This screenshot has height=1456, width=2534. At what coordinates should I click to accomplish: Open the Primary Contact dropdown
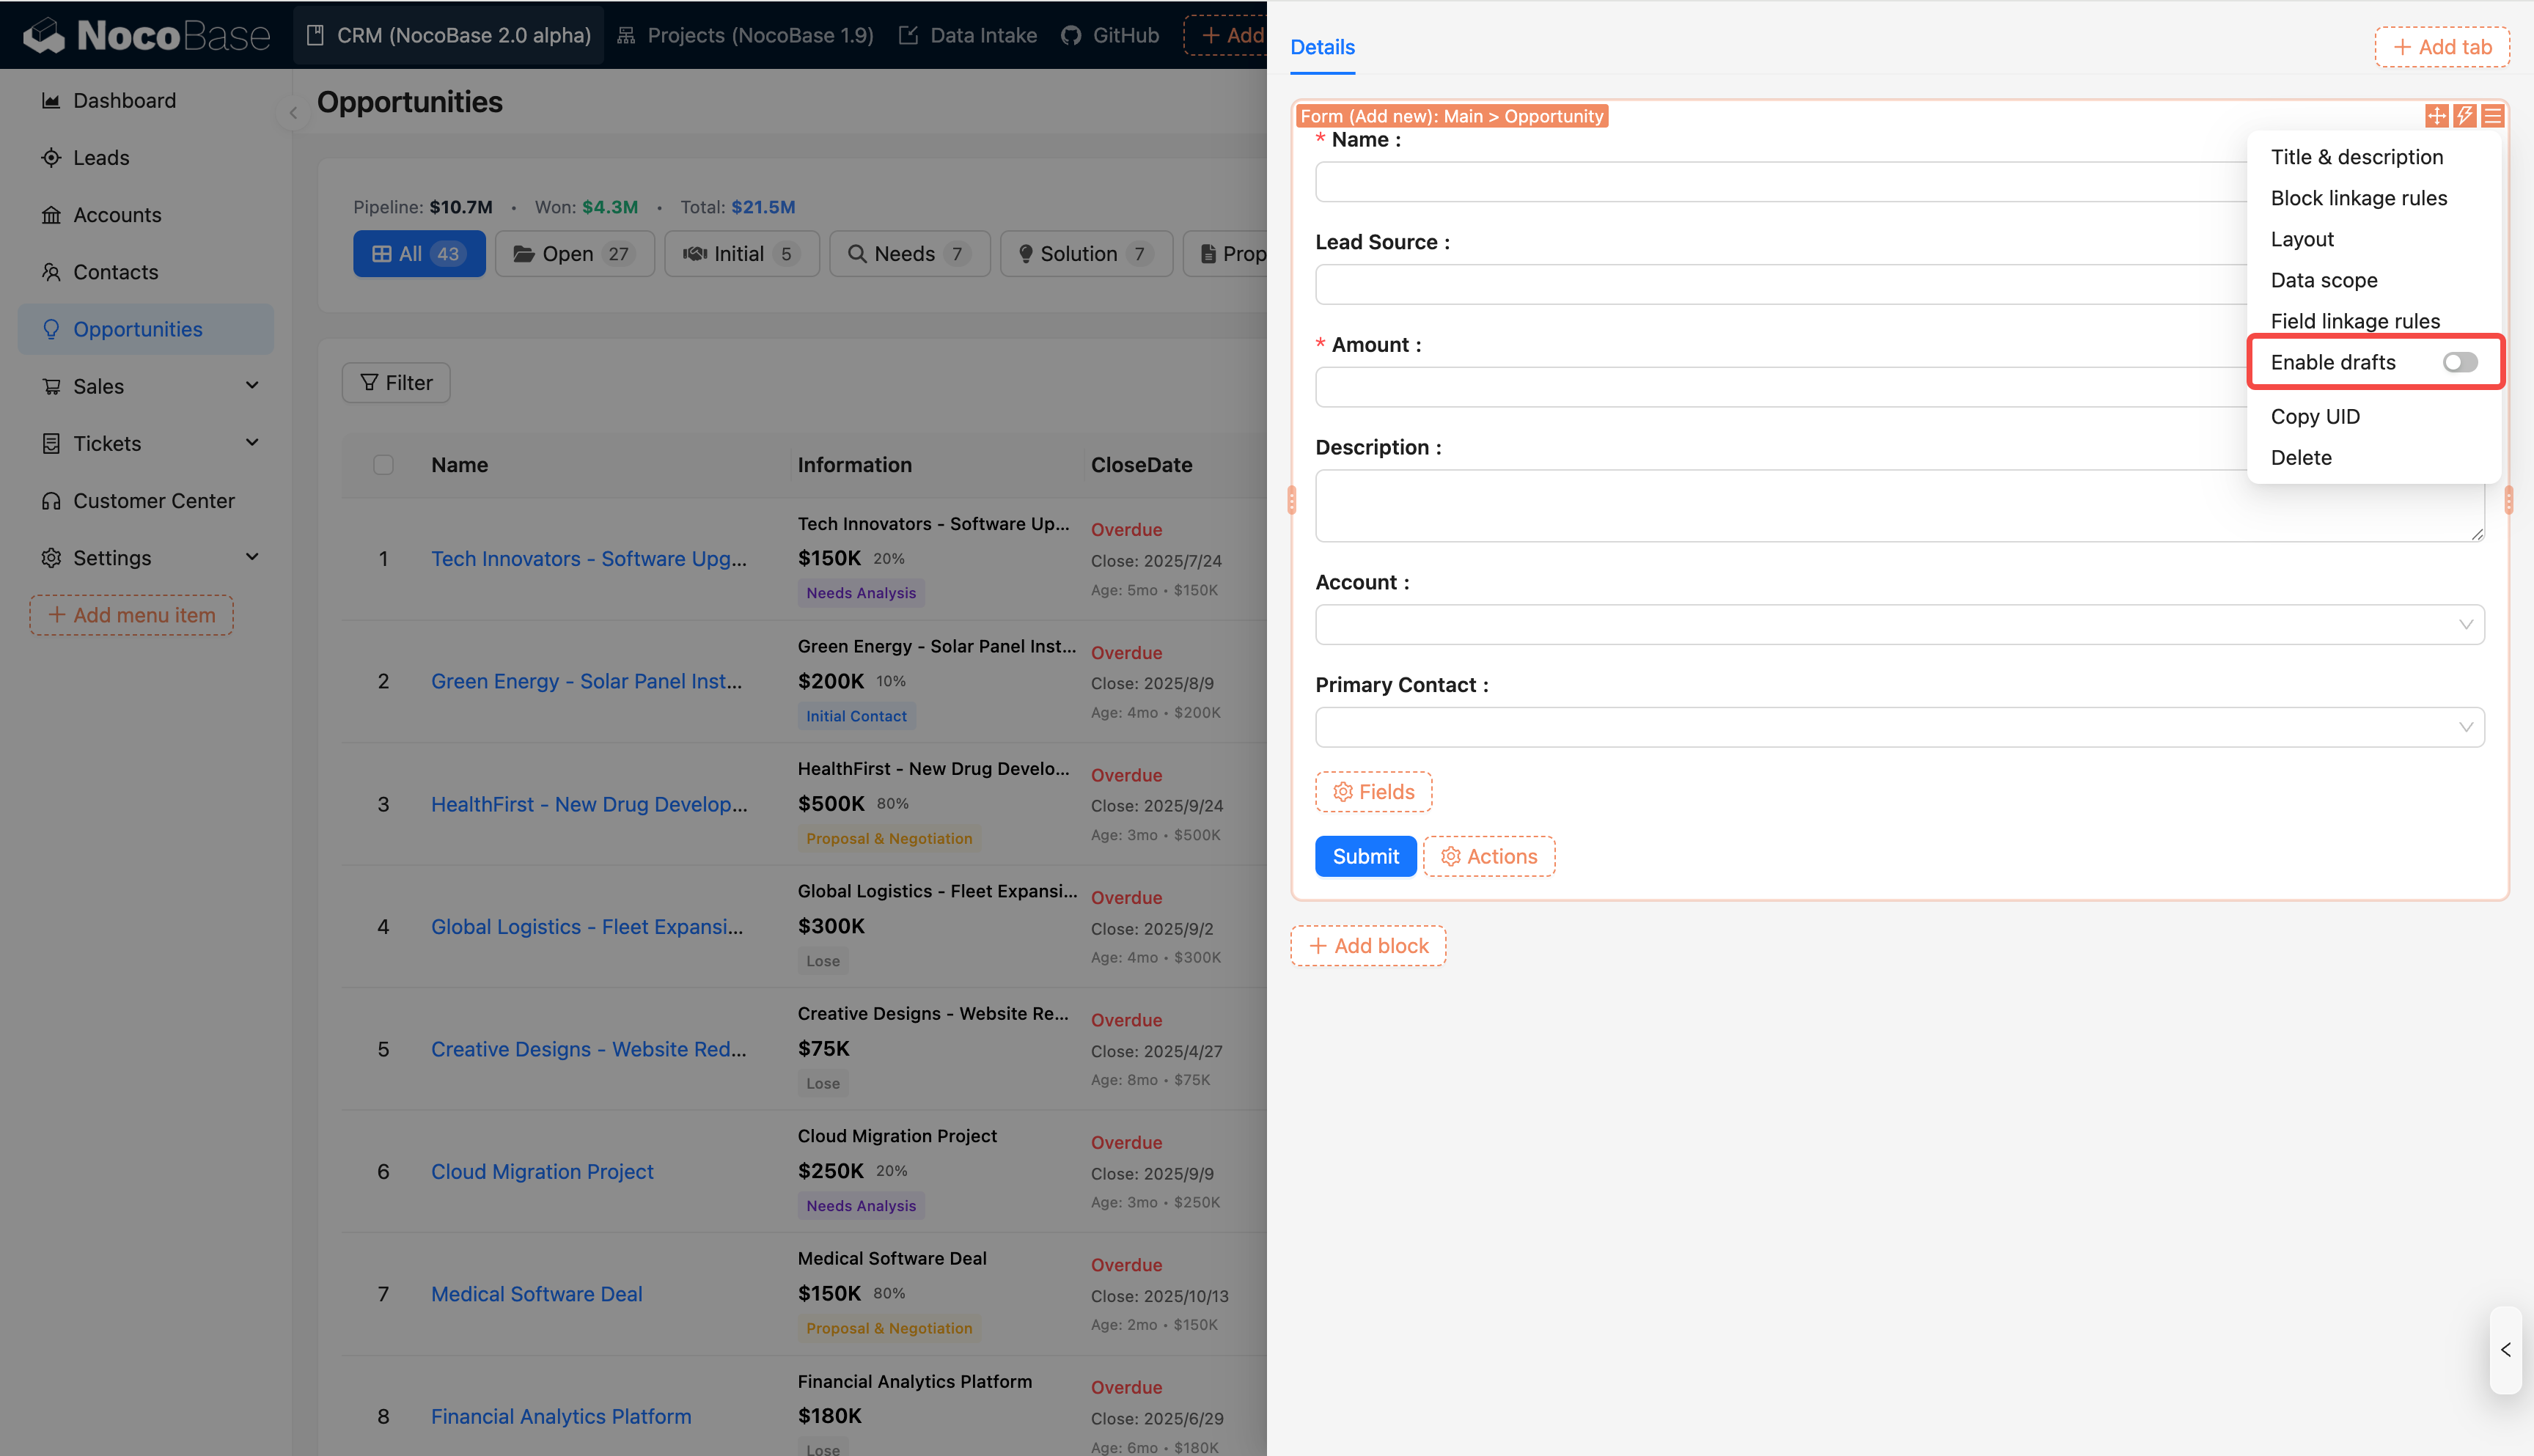click(1899, 727)
